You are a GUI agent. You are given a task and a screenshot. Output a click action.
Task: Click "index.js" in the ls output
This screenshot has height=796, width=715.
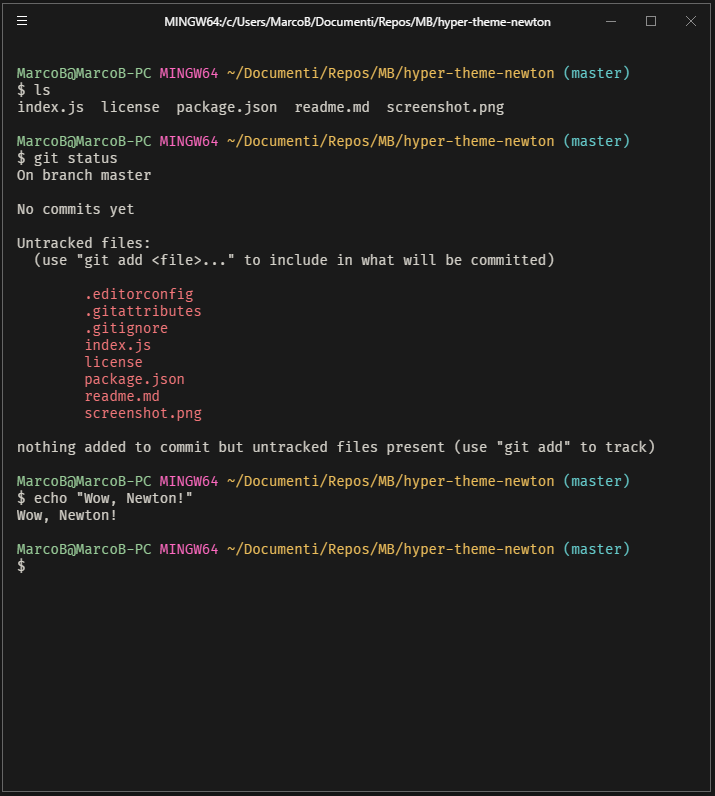click(50, 107)
